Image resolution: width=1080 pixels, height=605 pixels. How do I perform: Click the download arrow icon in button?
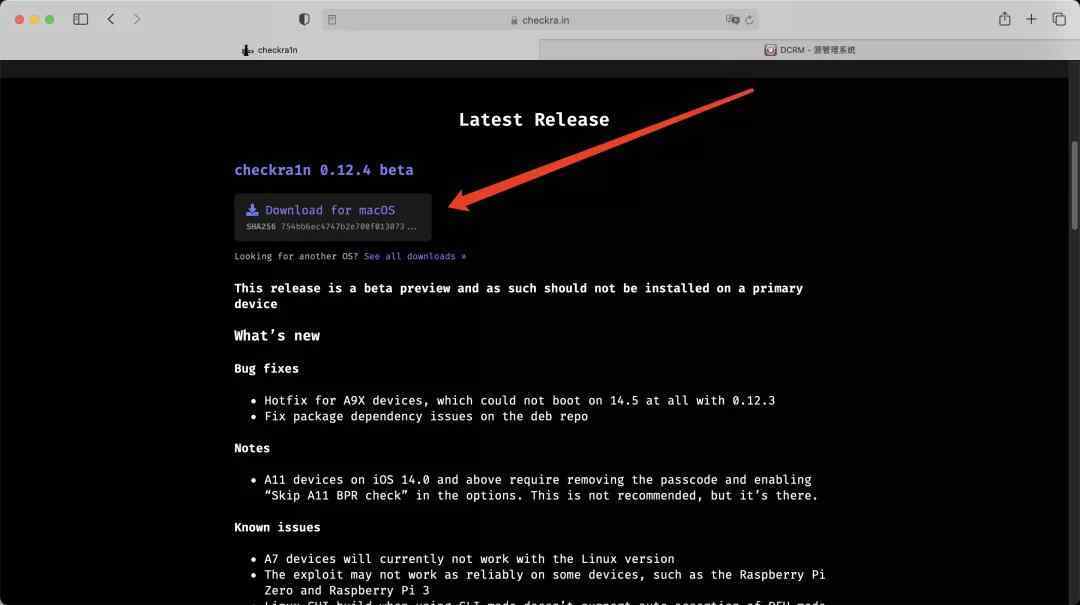(x=252, y=210)
